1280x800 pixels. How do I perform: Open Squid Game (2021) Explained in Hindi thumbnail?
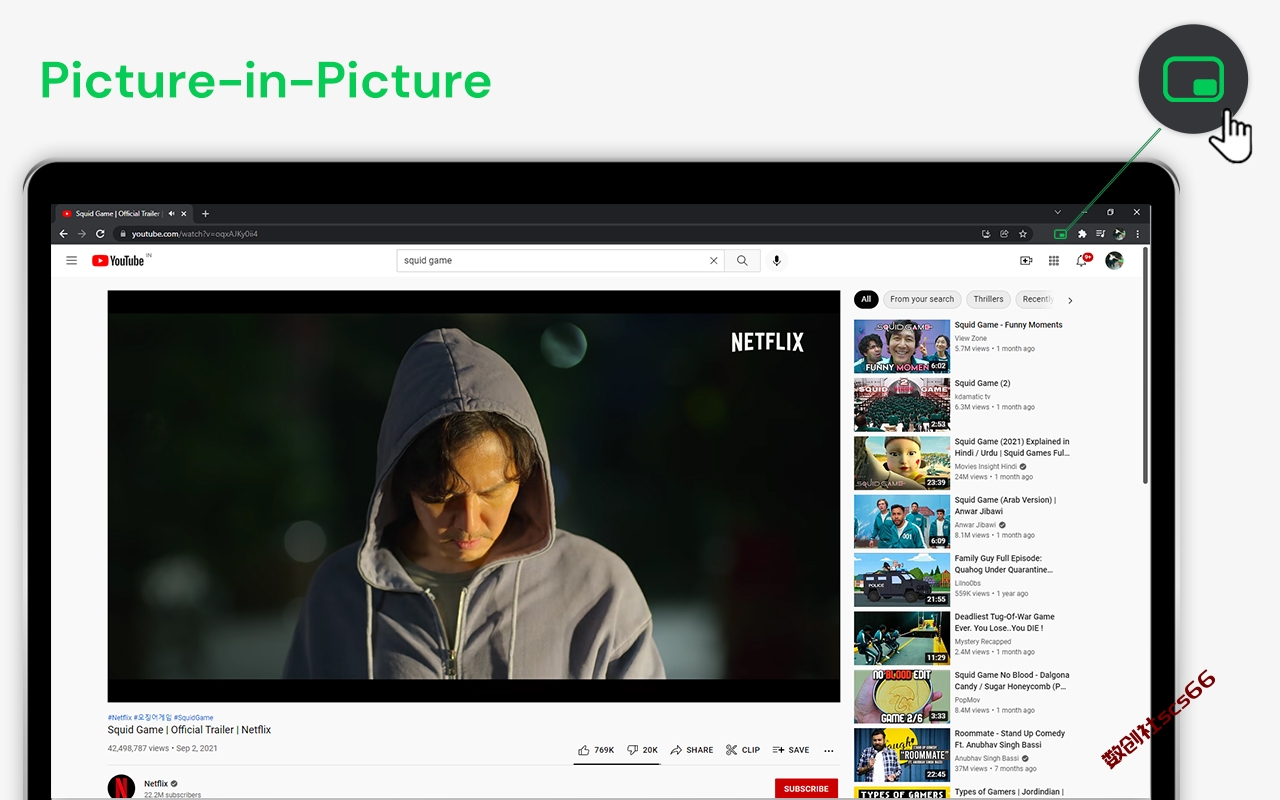click(x=902, y=463)
